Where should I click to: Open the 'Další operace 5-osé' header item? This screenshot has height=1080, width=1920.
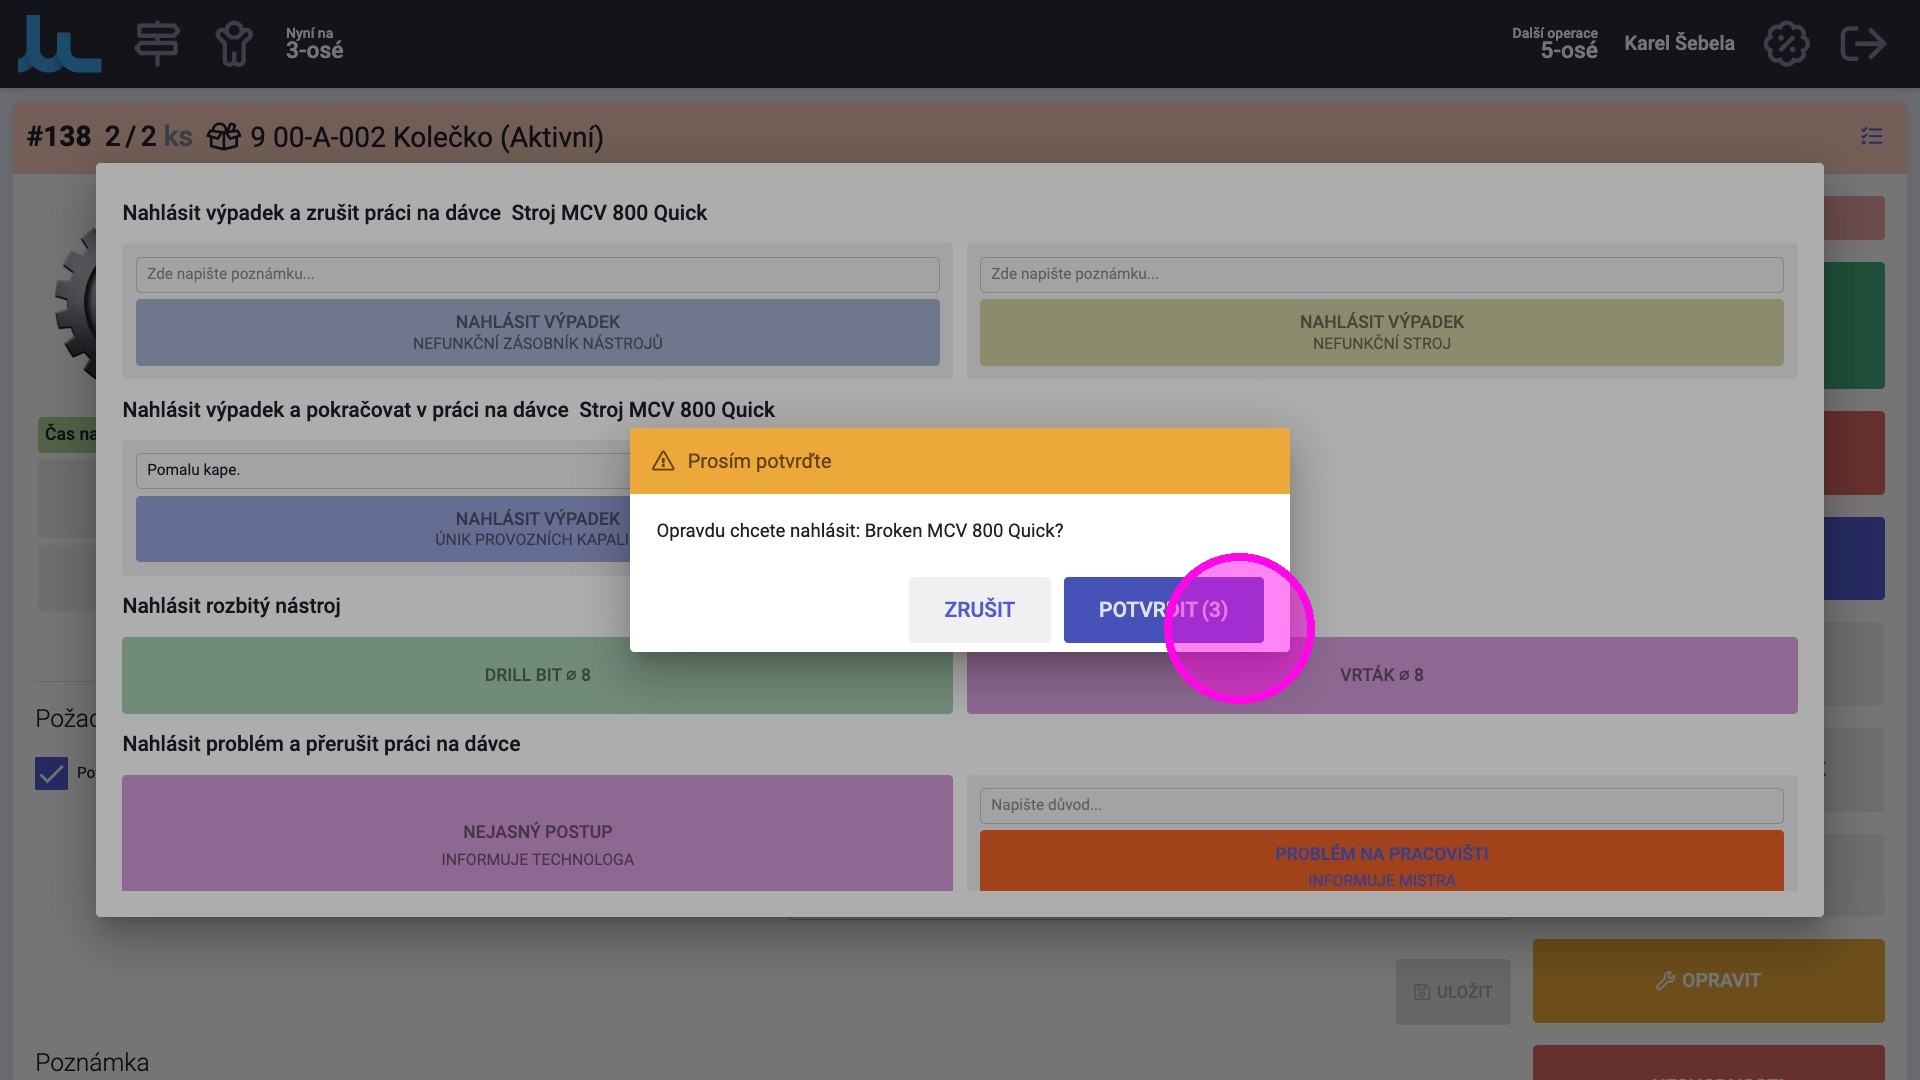[1554, 44]
